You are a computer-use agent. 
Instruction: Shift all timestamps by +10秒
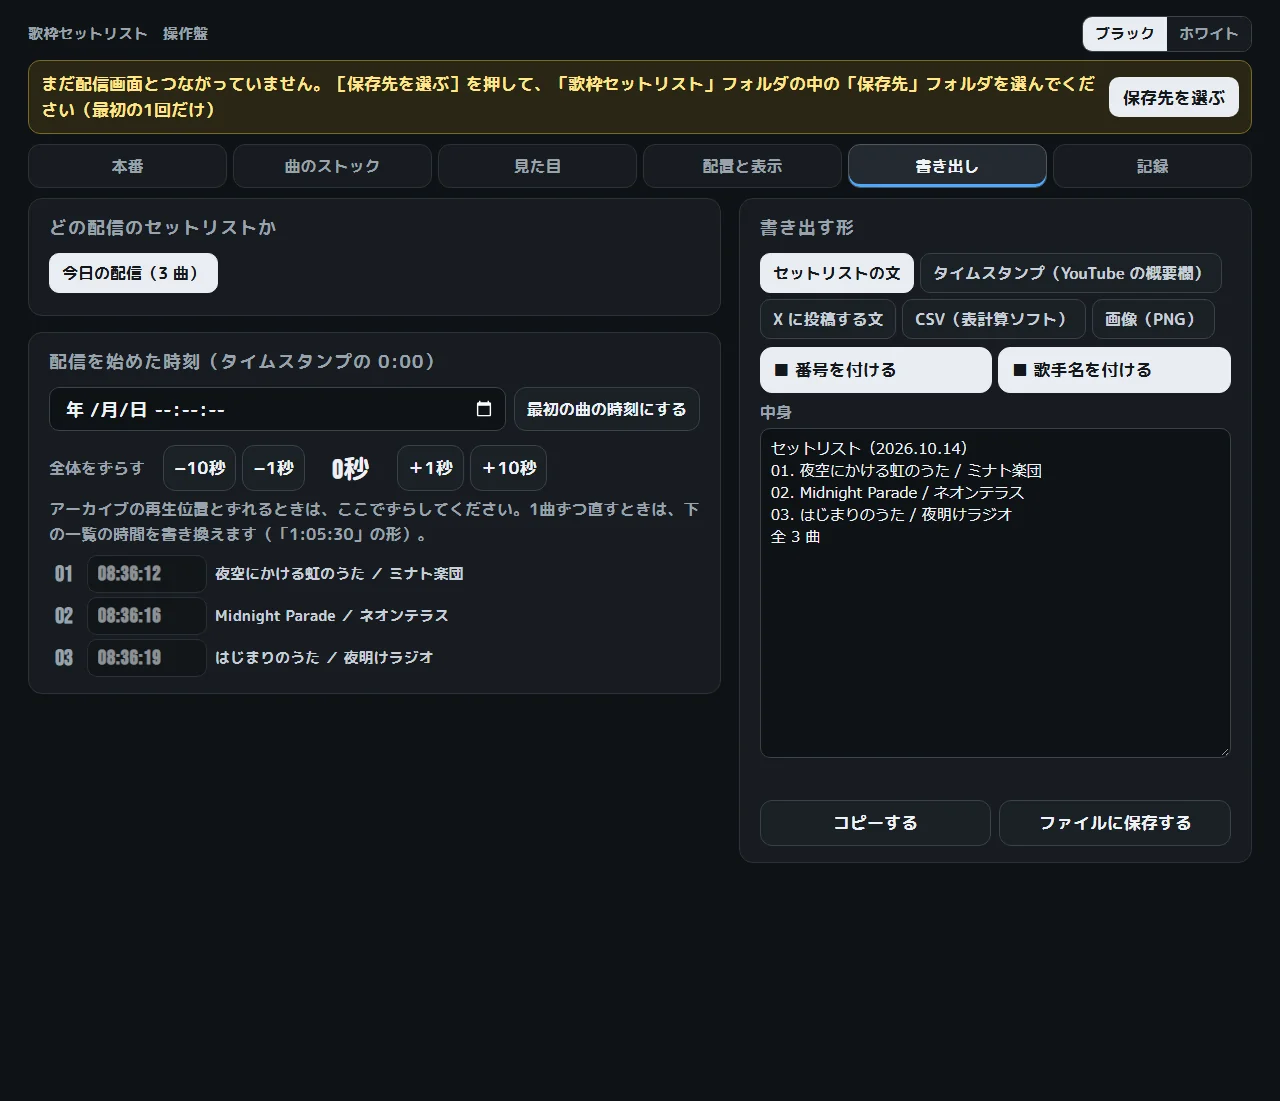(509, 468)
